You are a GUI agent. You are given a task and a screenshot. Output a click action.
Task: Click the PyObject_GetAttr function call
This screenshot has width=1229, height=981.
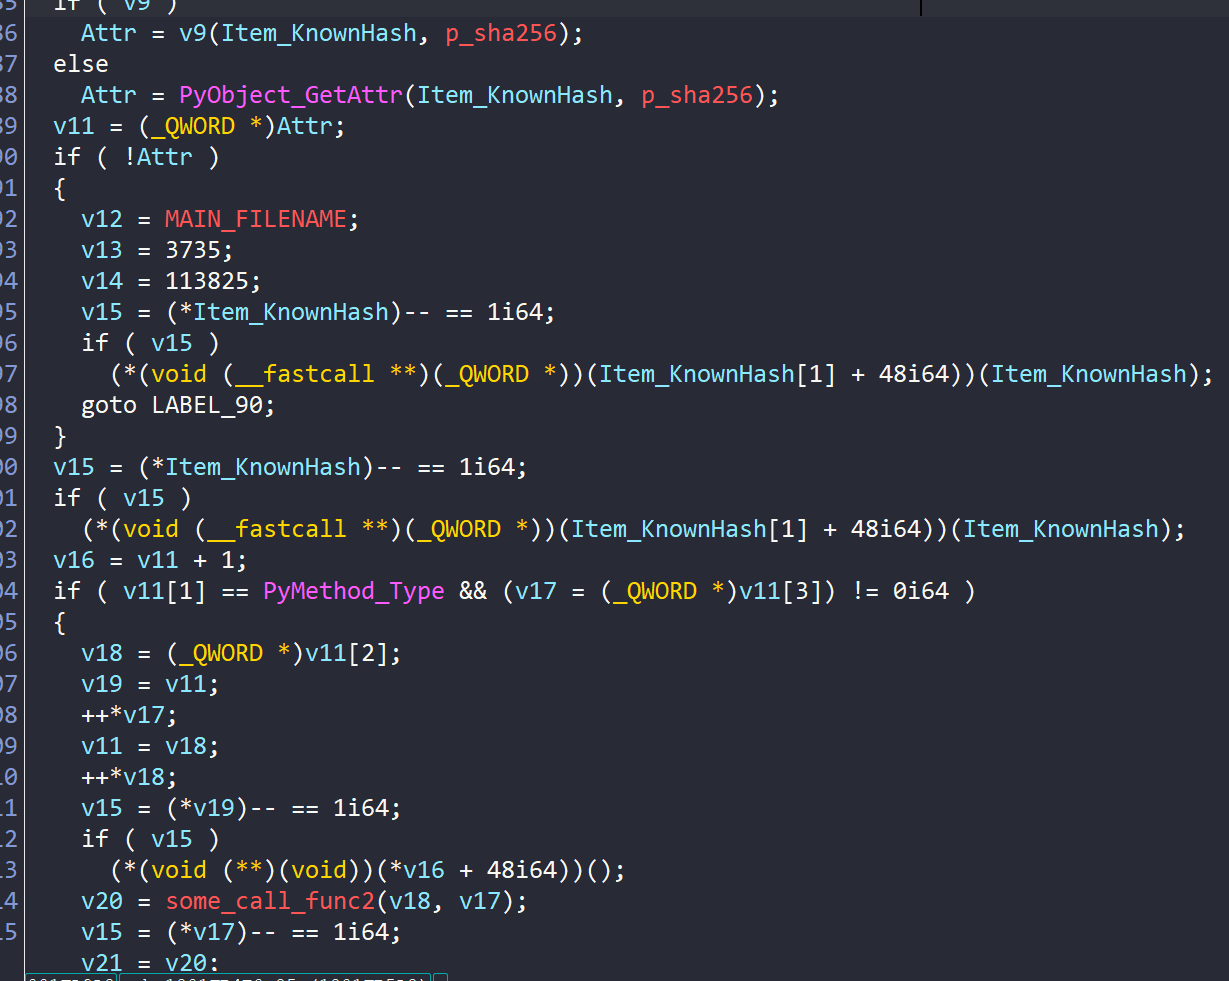(290, 95)
